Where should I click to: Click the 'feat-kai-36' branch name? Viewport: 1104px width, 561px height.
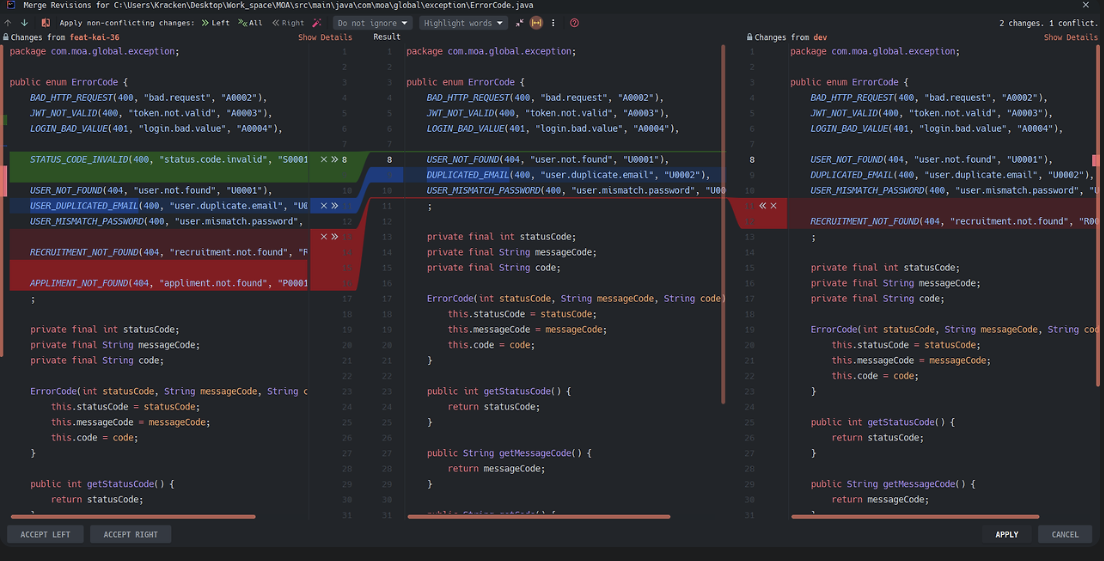pos(94,37)
